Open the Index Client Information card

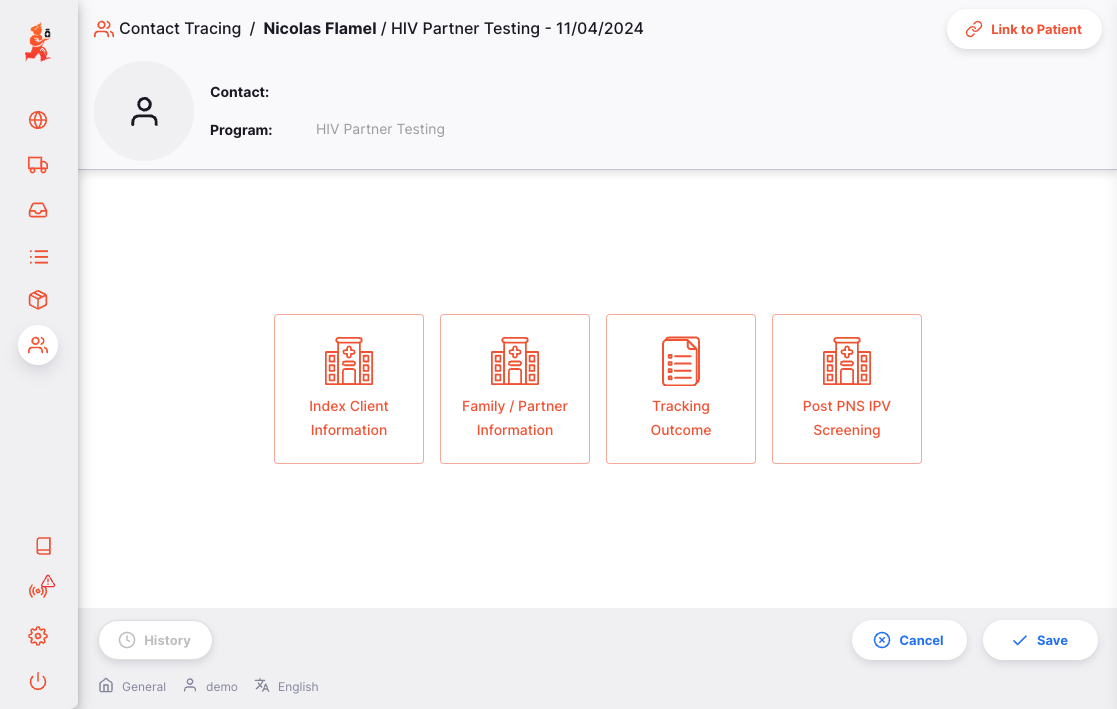(x=349, y=389)
